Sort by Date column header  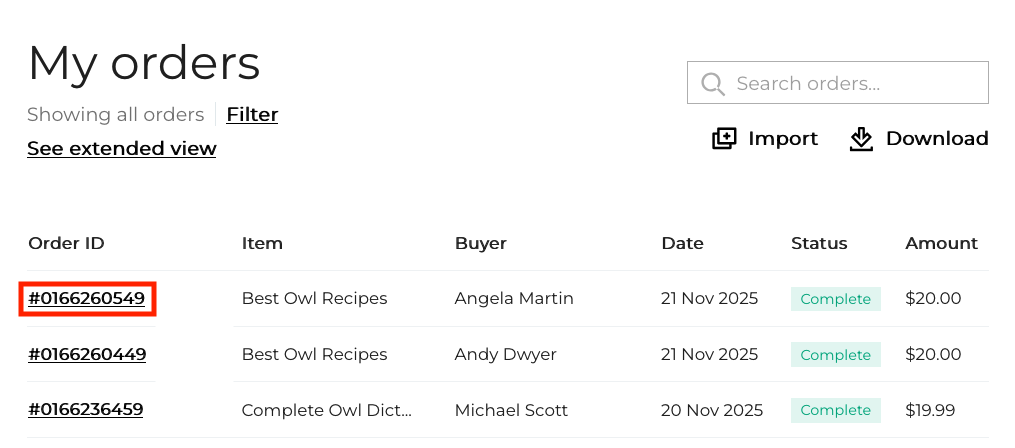click(682, 243)
